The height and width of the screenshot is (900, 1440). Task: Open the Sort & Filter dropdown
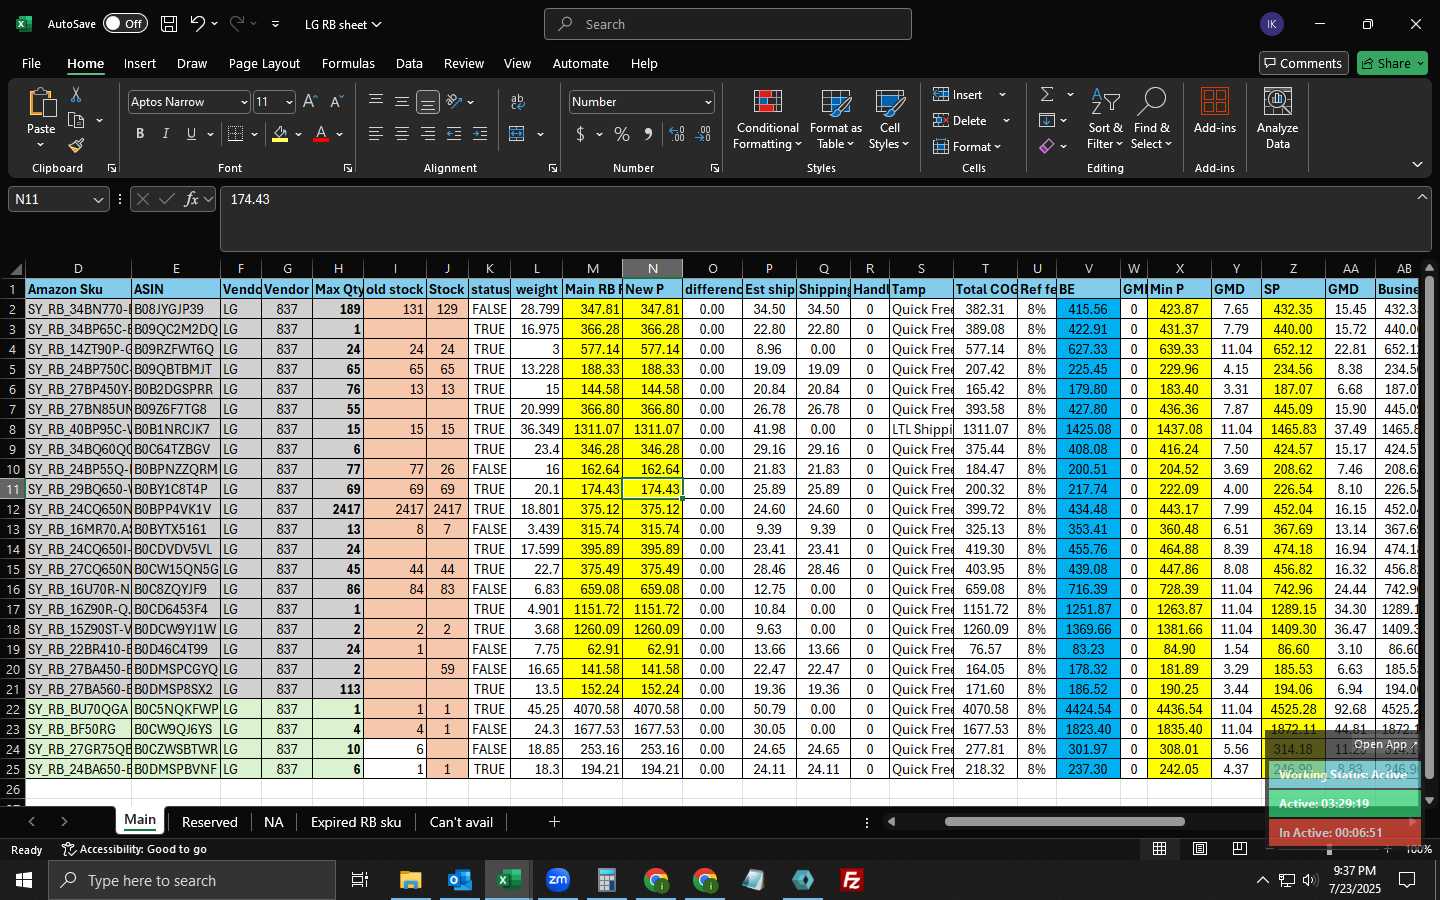coord(1105,120)
